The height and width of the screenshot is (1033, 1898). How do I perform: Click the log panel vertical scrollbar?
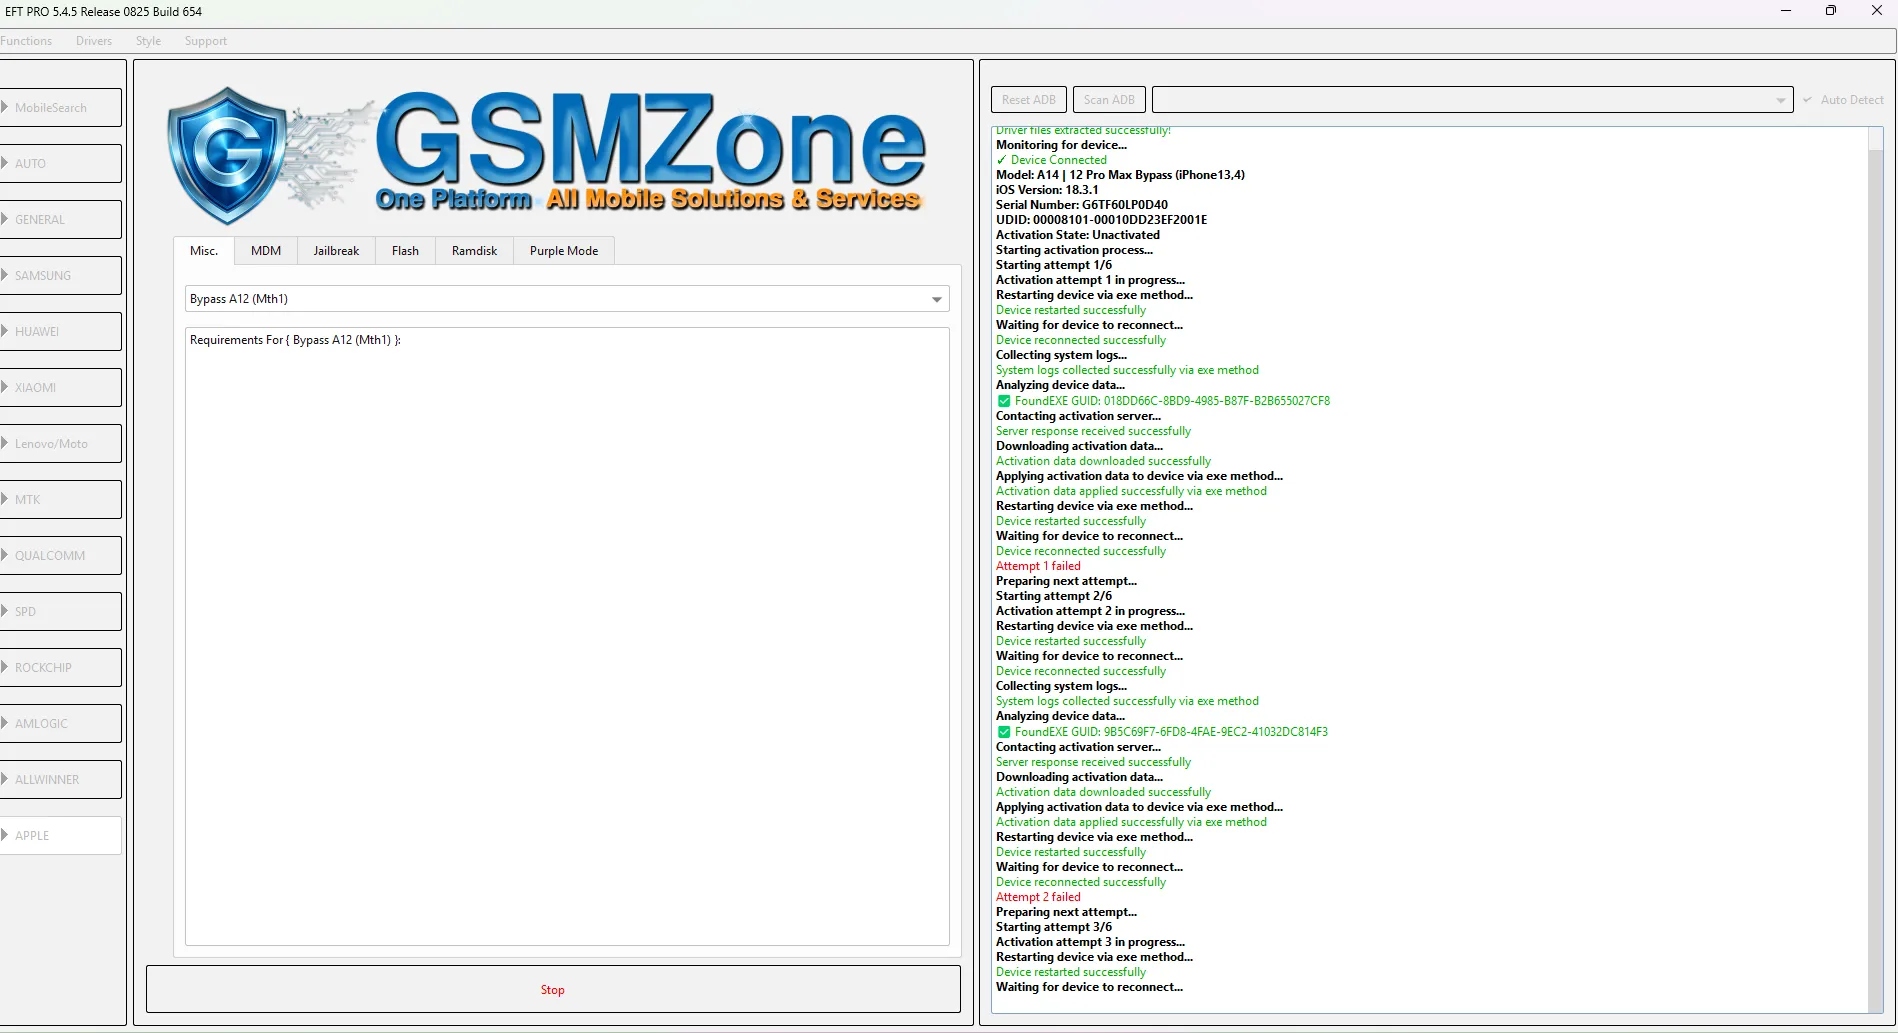(x=1876, y=570)
